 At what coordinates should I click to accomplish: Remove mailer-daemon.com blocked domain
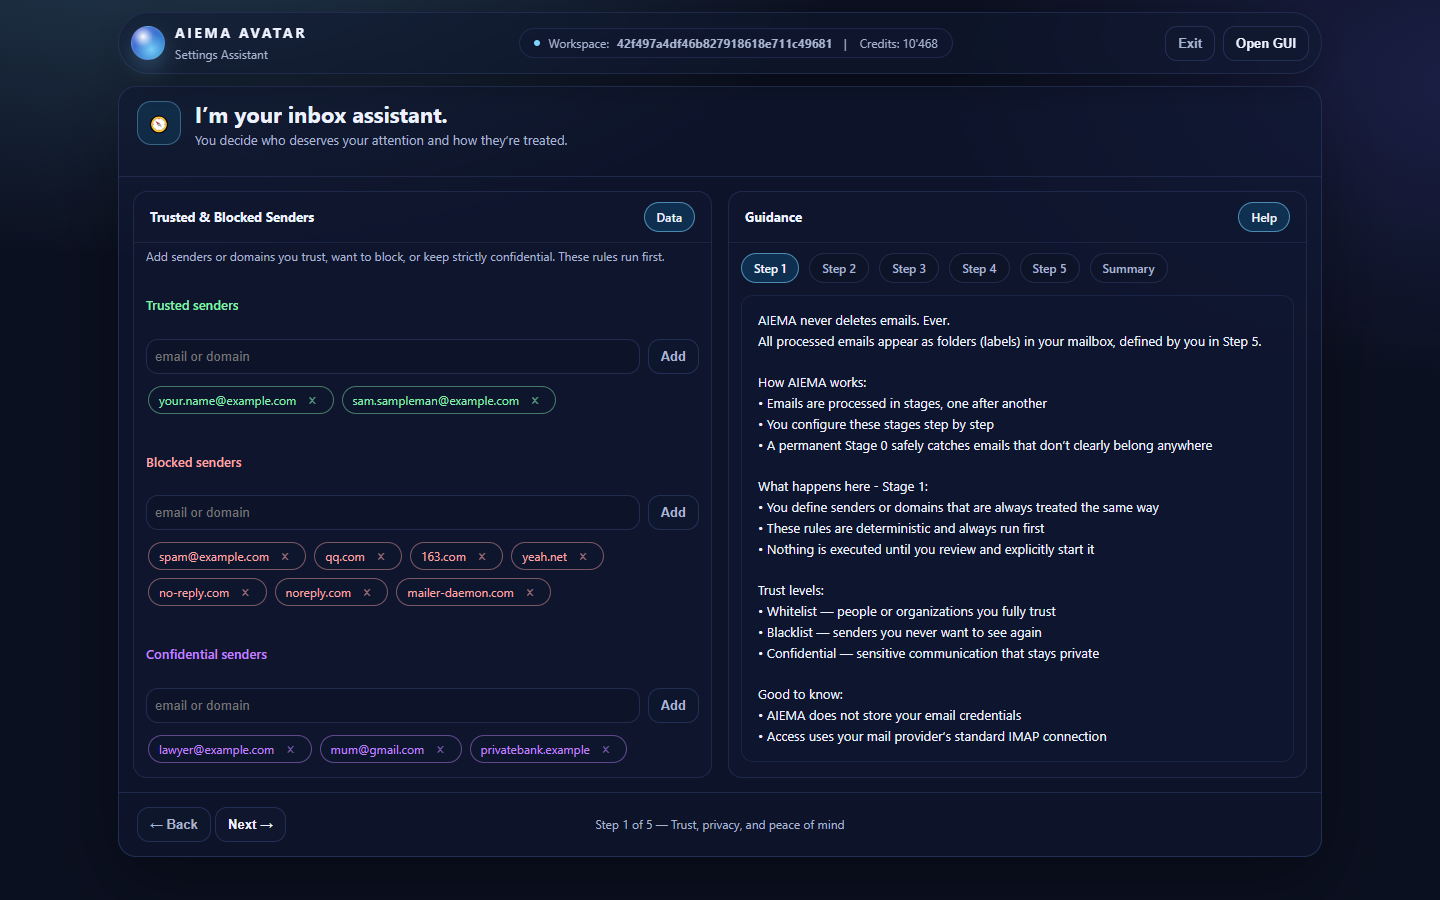pos(530,593)
